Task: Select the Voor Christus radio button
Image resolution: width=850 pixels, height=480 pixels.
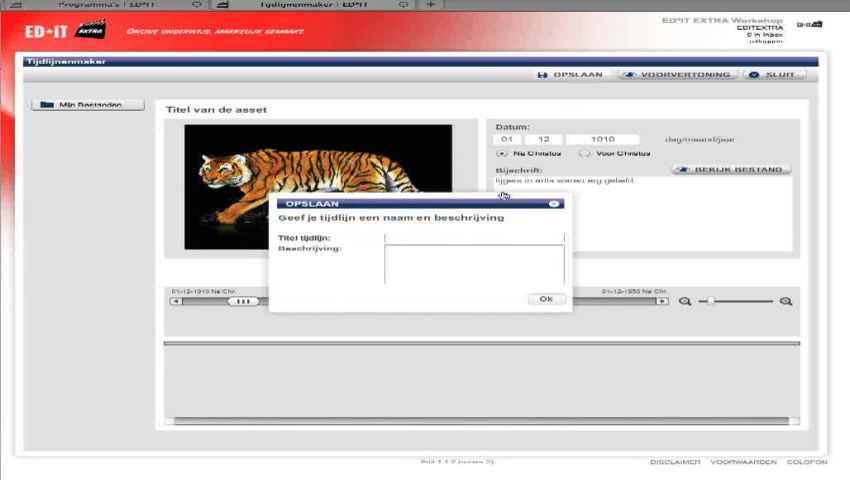Action: pos(584,153)
